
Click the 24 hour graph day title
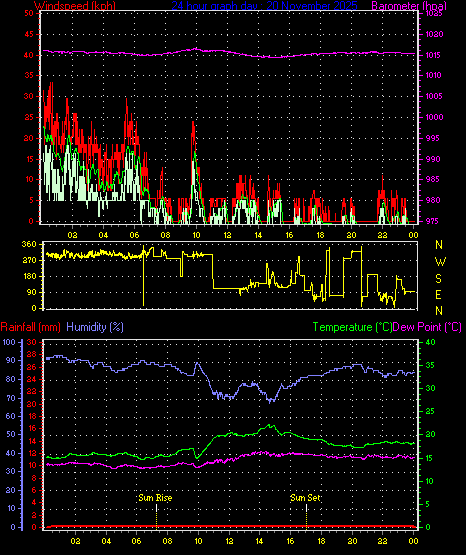pyautogui.click(x=264, y=6)
